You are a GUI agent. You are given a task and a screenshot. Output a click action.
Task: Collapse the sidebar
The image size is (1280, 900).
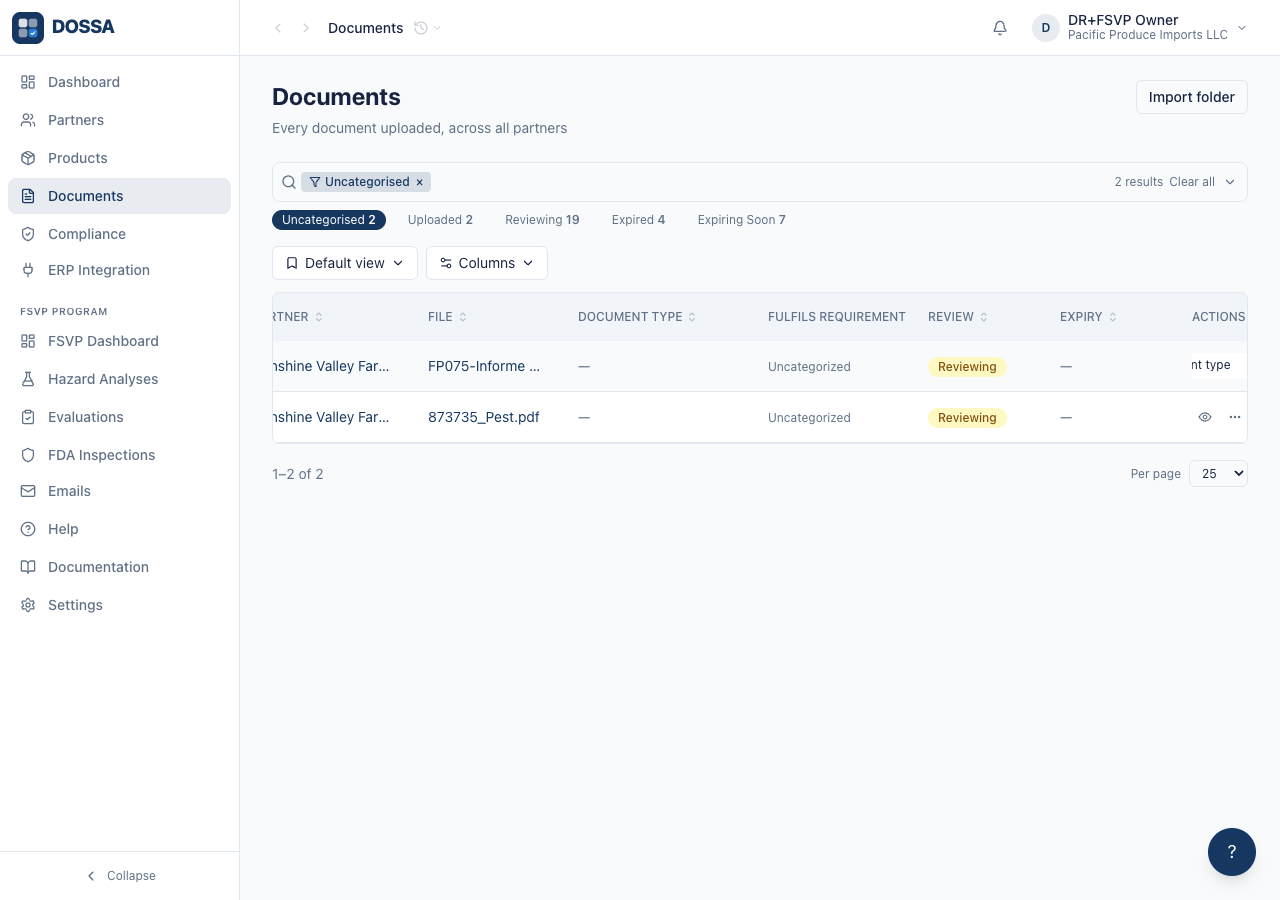tap(120, 876)
